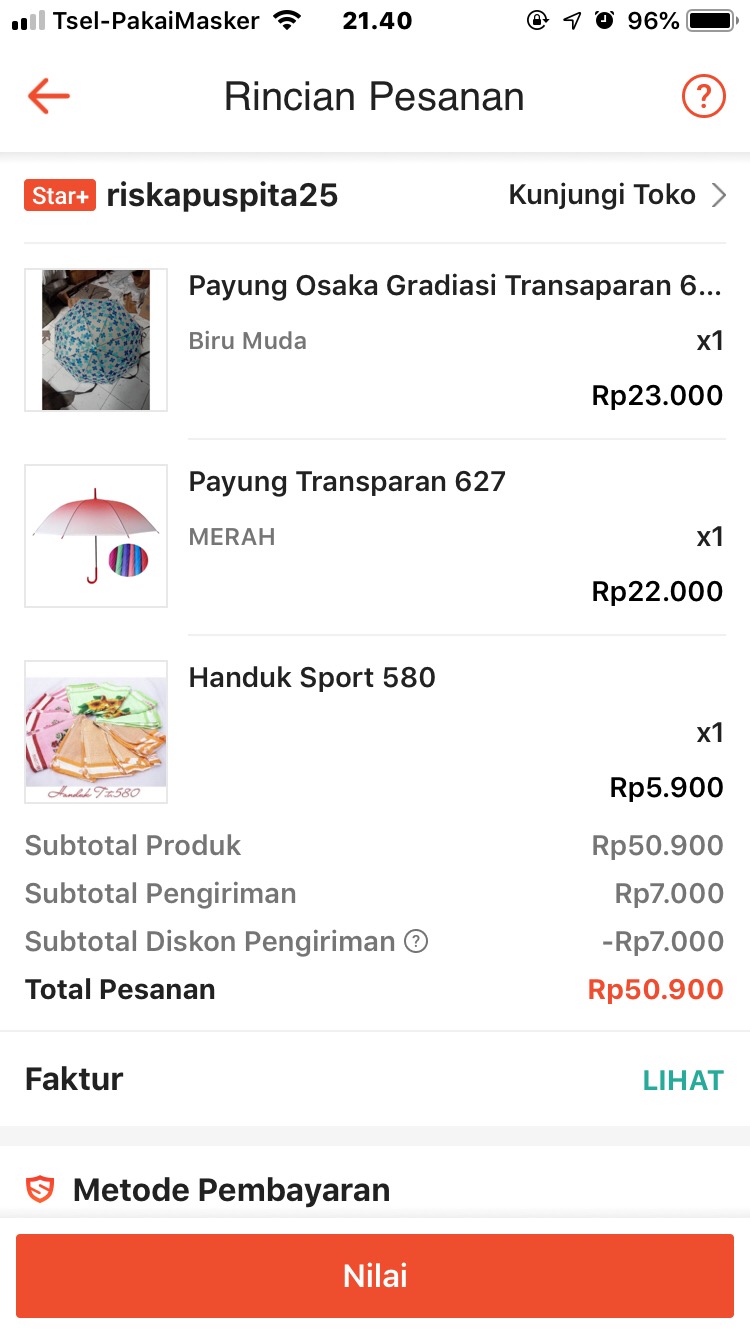Tap the Star+ seller badge

click(60, 196)
